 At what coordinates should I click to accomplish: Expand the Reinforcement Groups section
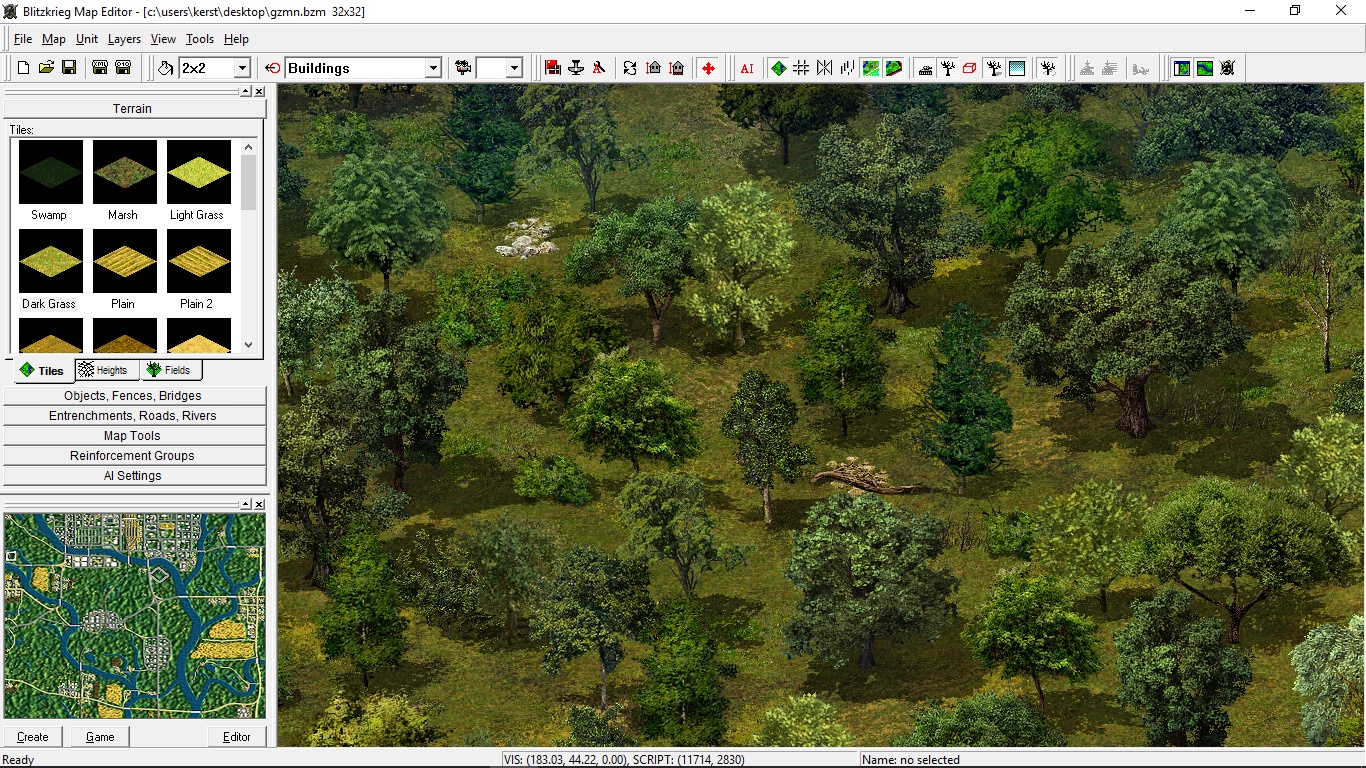134,456
